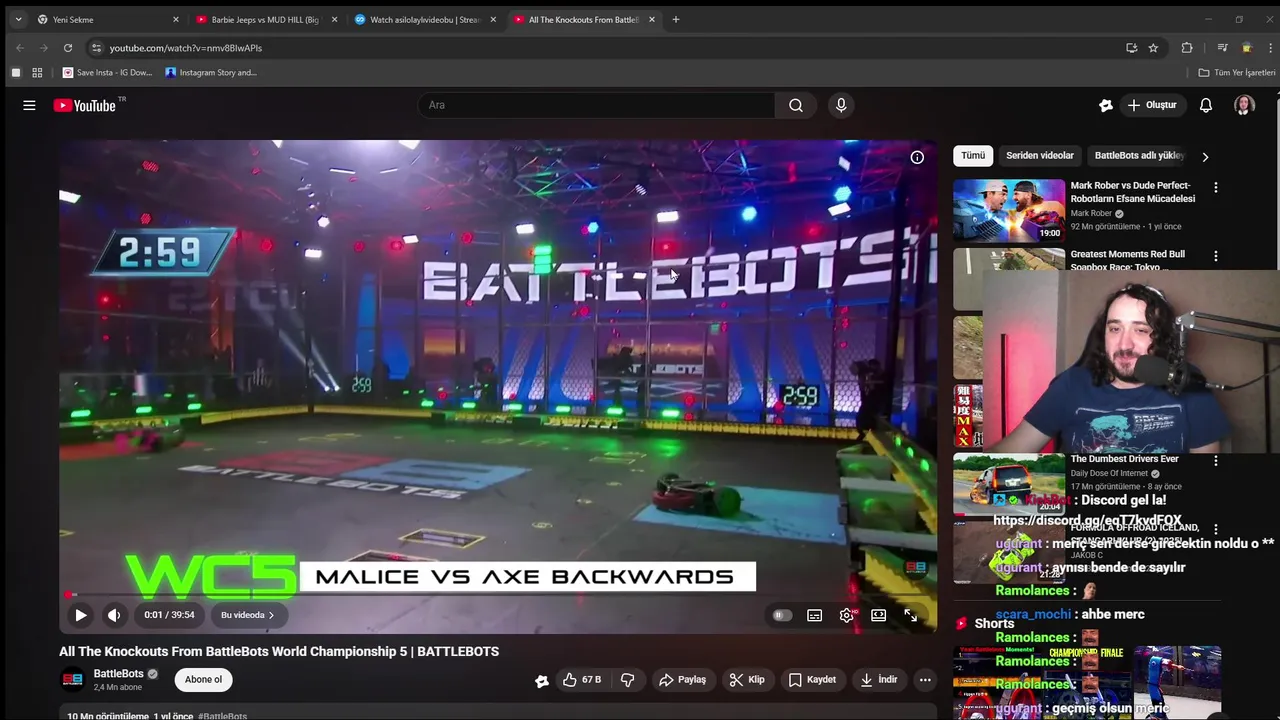
Task: Go back in browser history
Action: [20, 48]
